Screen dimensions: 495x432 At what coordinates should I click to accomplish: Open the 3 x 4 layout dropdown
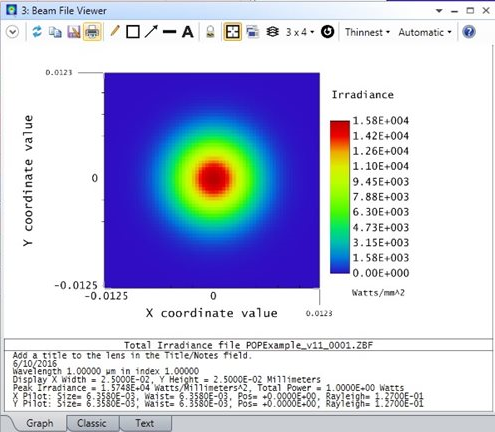click(x=300, y=32)
